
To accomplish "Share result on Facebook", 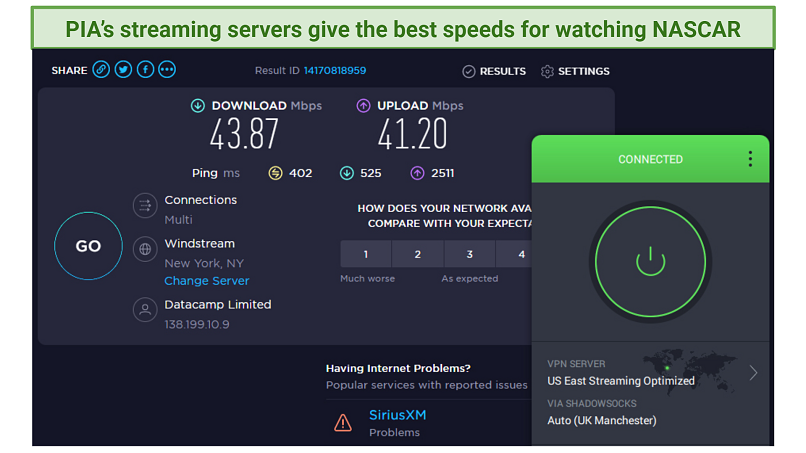I will [145, 69].
